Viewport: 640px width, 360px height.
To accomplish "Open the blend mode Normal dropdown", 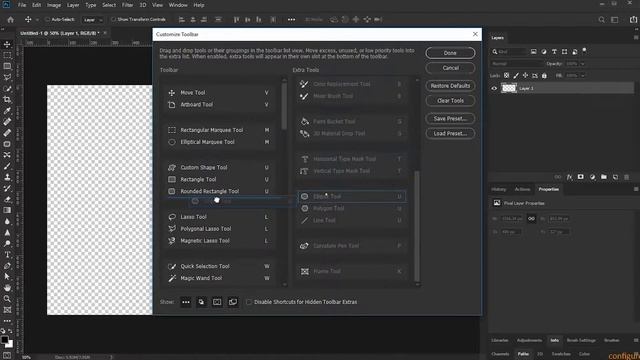I will pos(517,64).
